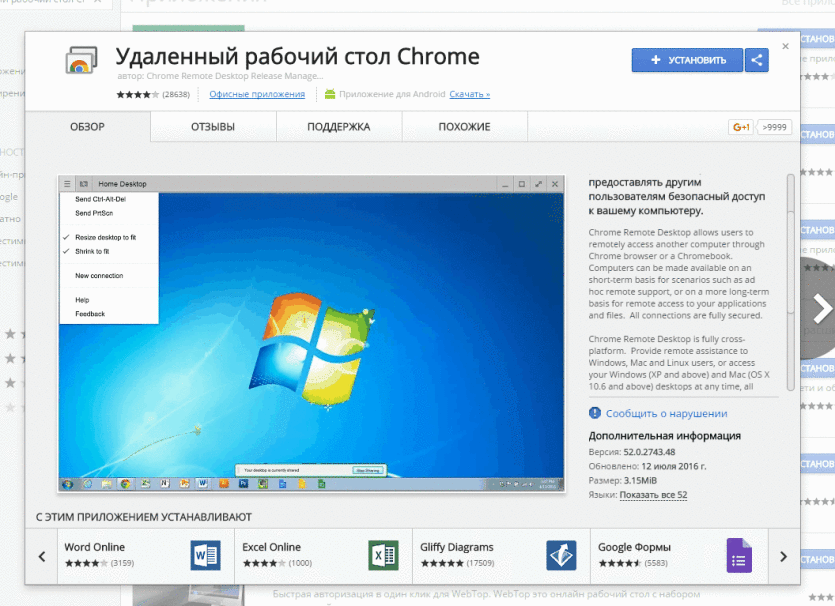Click the Chrome Remote Desktop app icon
Viewport: 835px width, 606px height.
(81, 60)
